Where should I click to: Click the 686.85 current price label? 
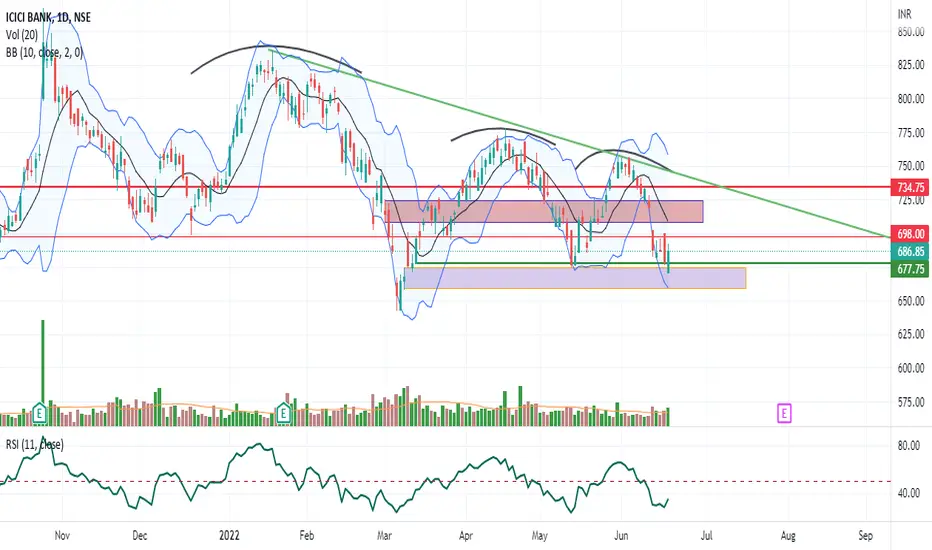pos(910,252)
